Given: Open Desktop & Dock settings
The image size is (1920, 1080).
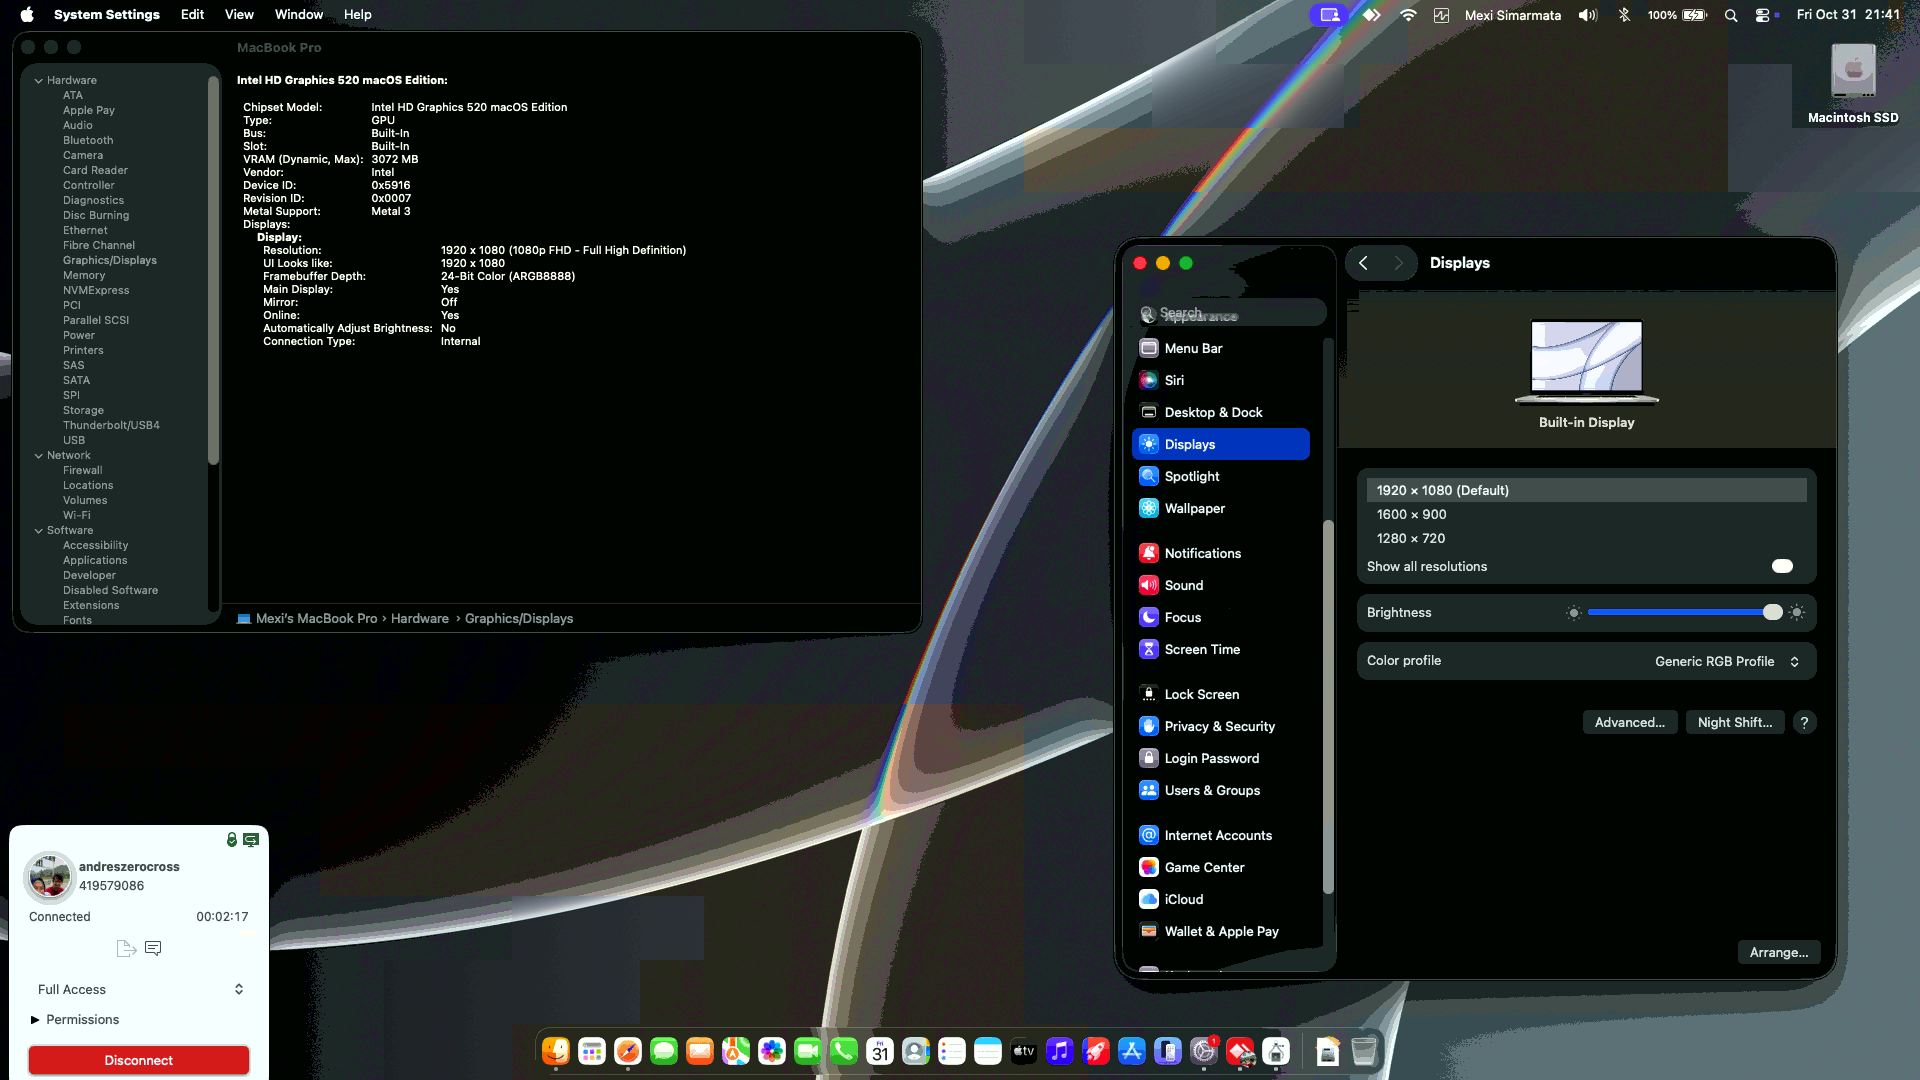Looking at the screenshot, I should pyautogui.click(x=1220, y=412).
